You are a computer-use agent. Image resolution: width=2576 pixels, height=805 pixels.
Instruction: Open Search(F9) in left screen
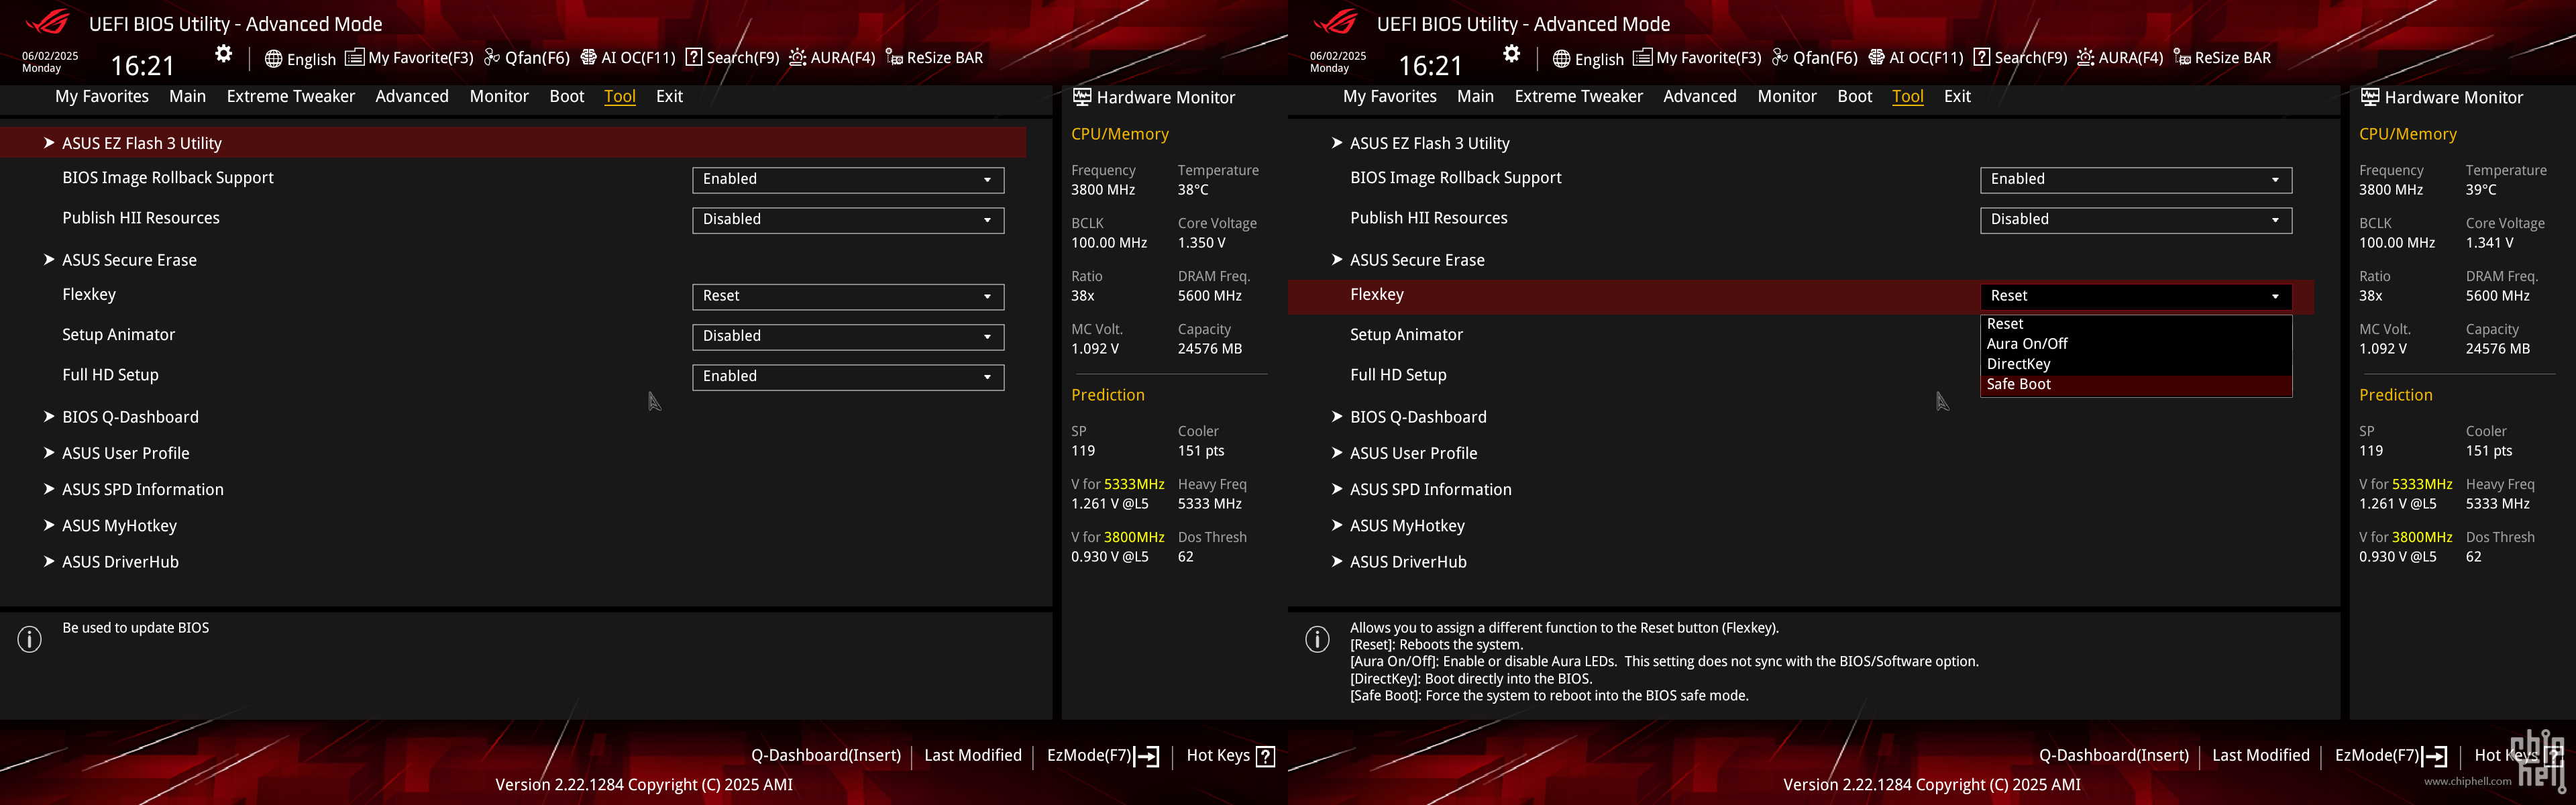(x=732, y=58)
